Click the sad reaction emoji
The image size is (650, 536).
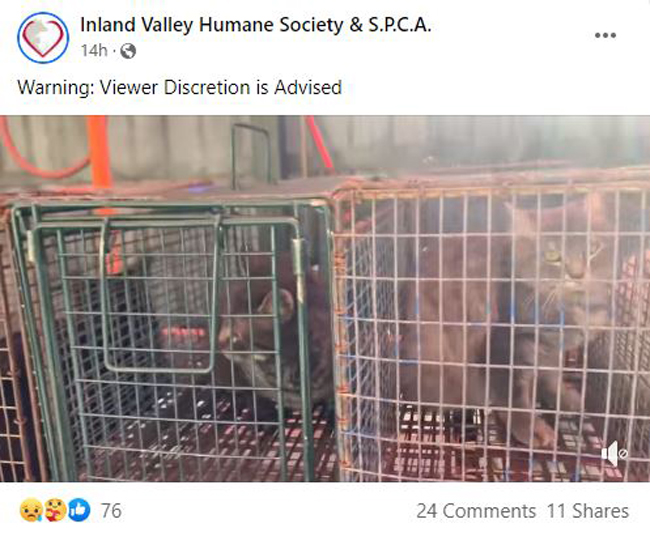31,510
